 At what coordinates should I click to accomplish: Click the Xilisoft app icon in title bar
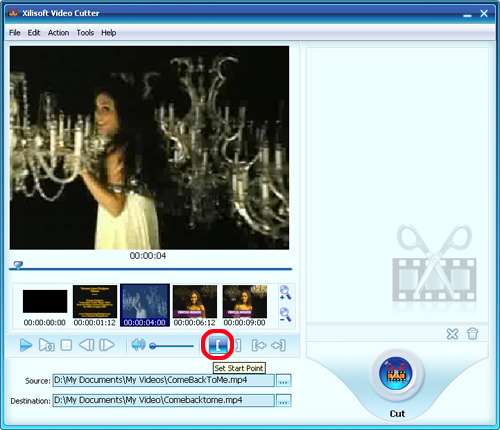(13, 13)
